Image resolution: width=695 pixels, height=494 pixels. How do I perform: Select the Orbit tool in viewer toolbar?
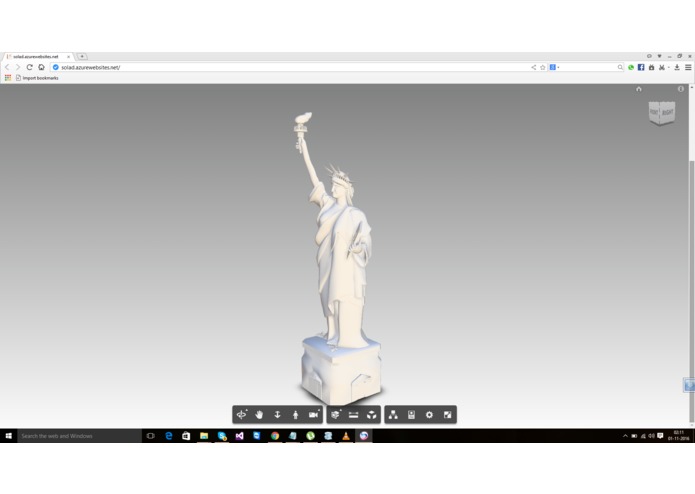(x=242, y=415)
